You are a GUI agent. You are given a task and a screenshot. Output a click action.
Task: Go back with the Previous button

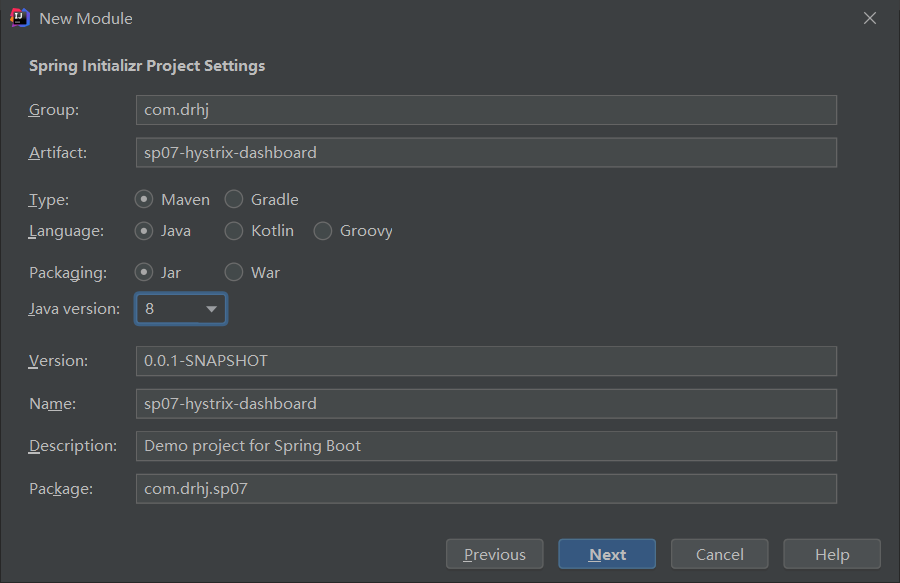click(x=495, y=554)
